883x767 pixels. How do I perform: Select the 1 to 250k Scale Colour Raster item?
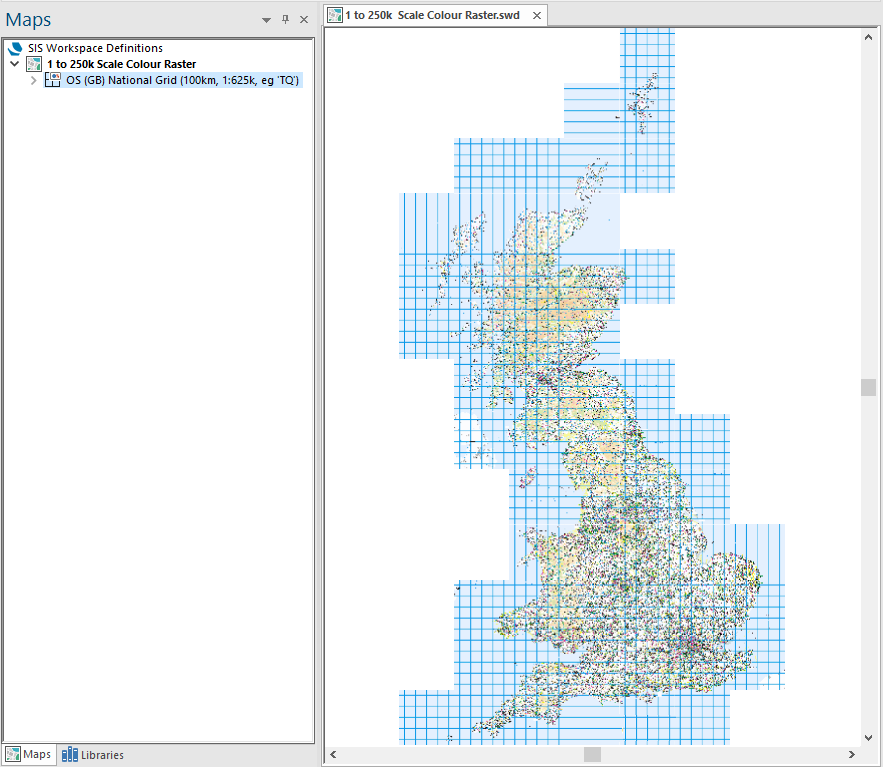coord(121,64)
